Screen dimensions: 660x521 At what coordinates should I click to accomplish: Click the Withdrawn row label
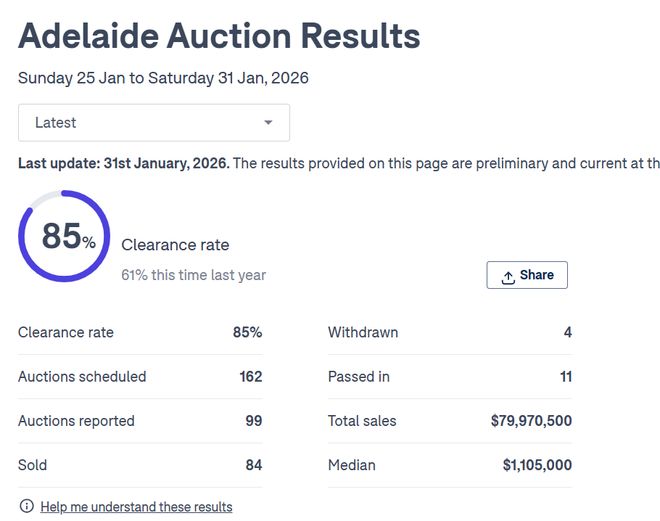pos(363,332)
